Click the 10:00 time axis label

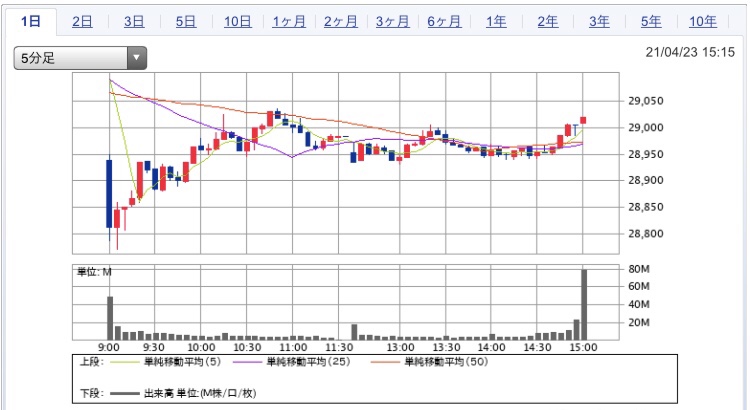(201, 347)
